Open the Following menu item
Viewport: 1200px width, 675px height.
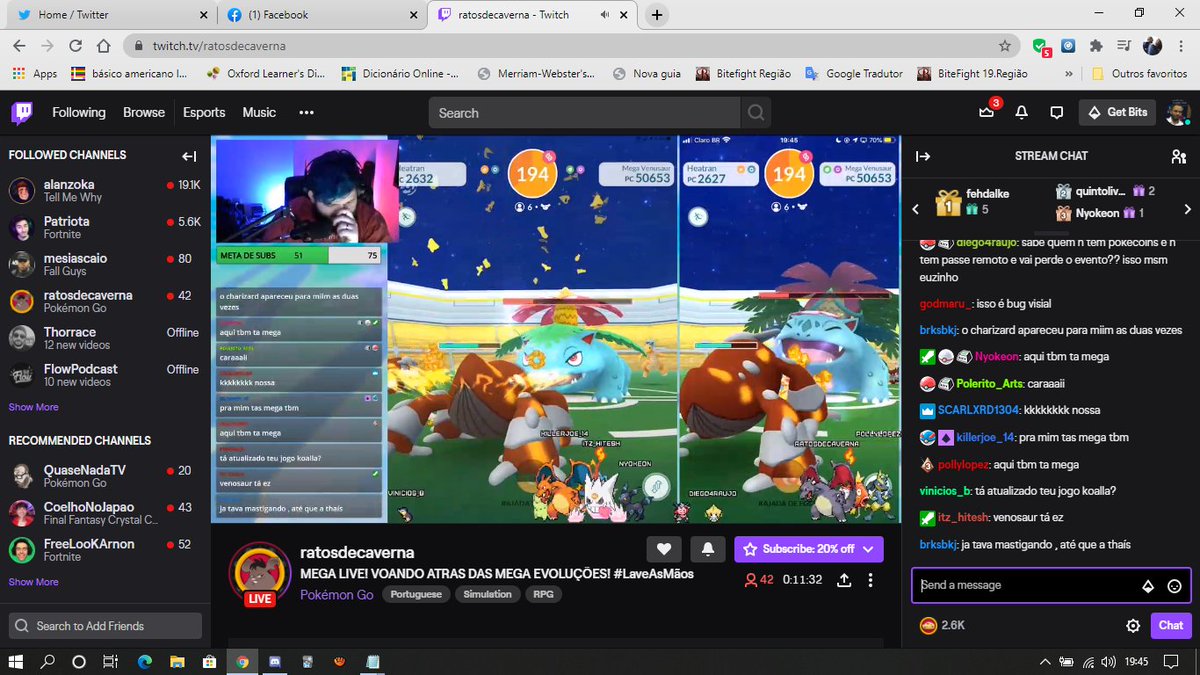pyautogui.click(x=79, y=113)
